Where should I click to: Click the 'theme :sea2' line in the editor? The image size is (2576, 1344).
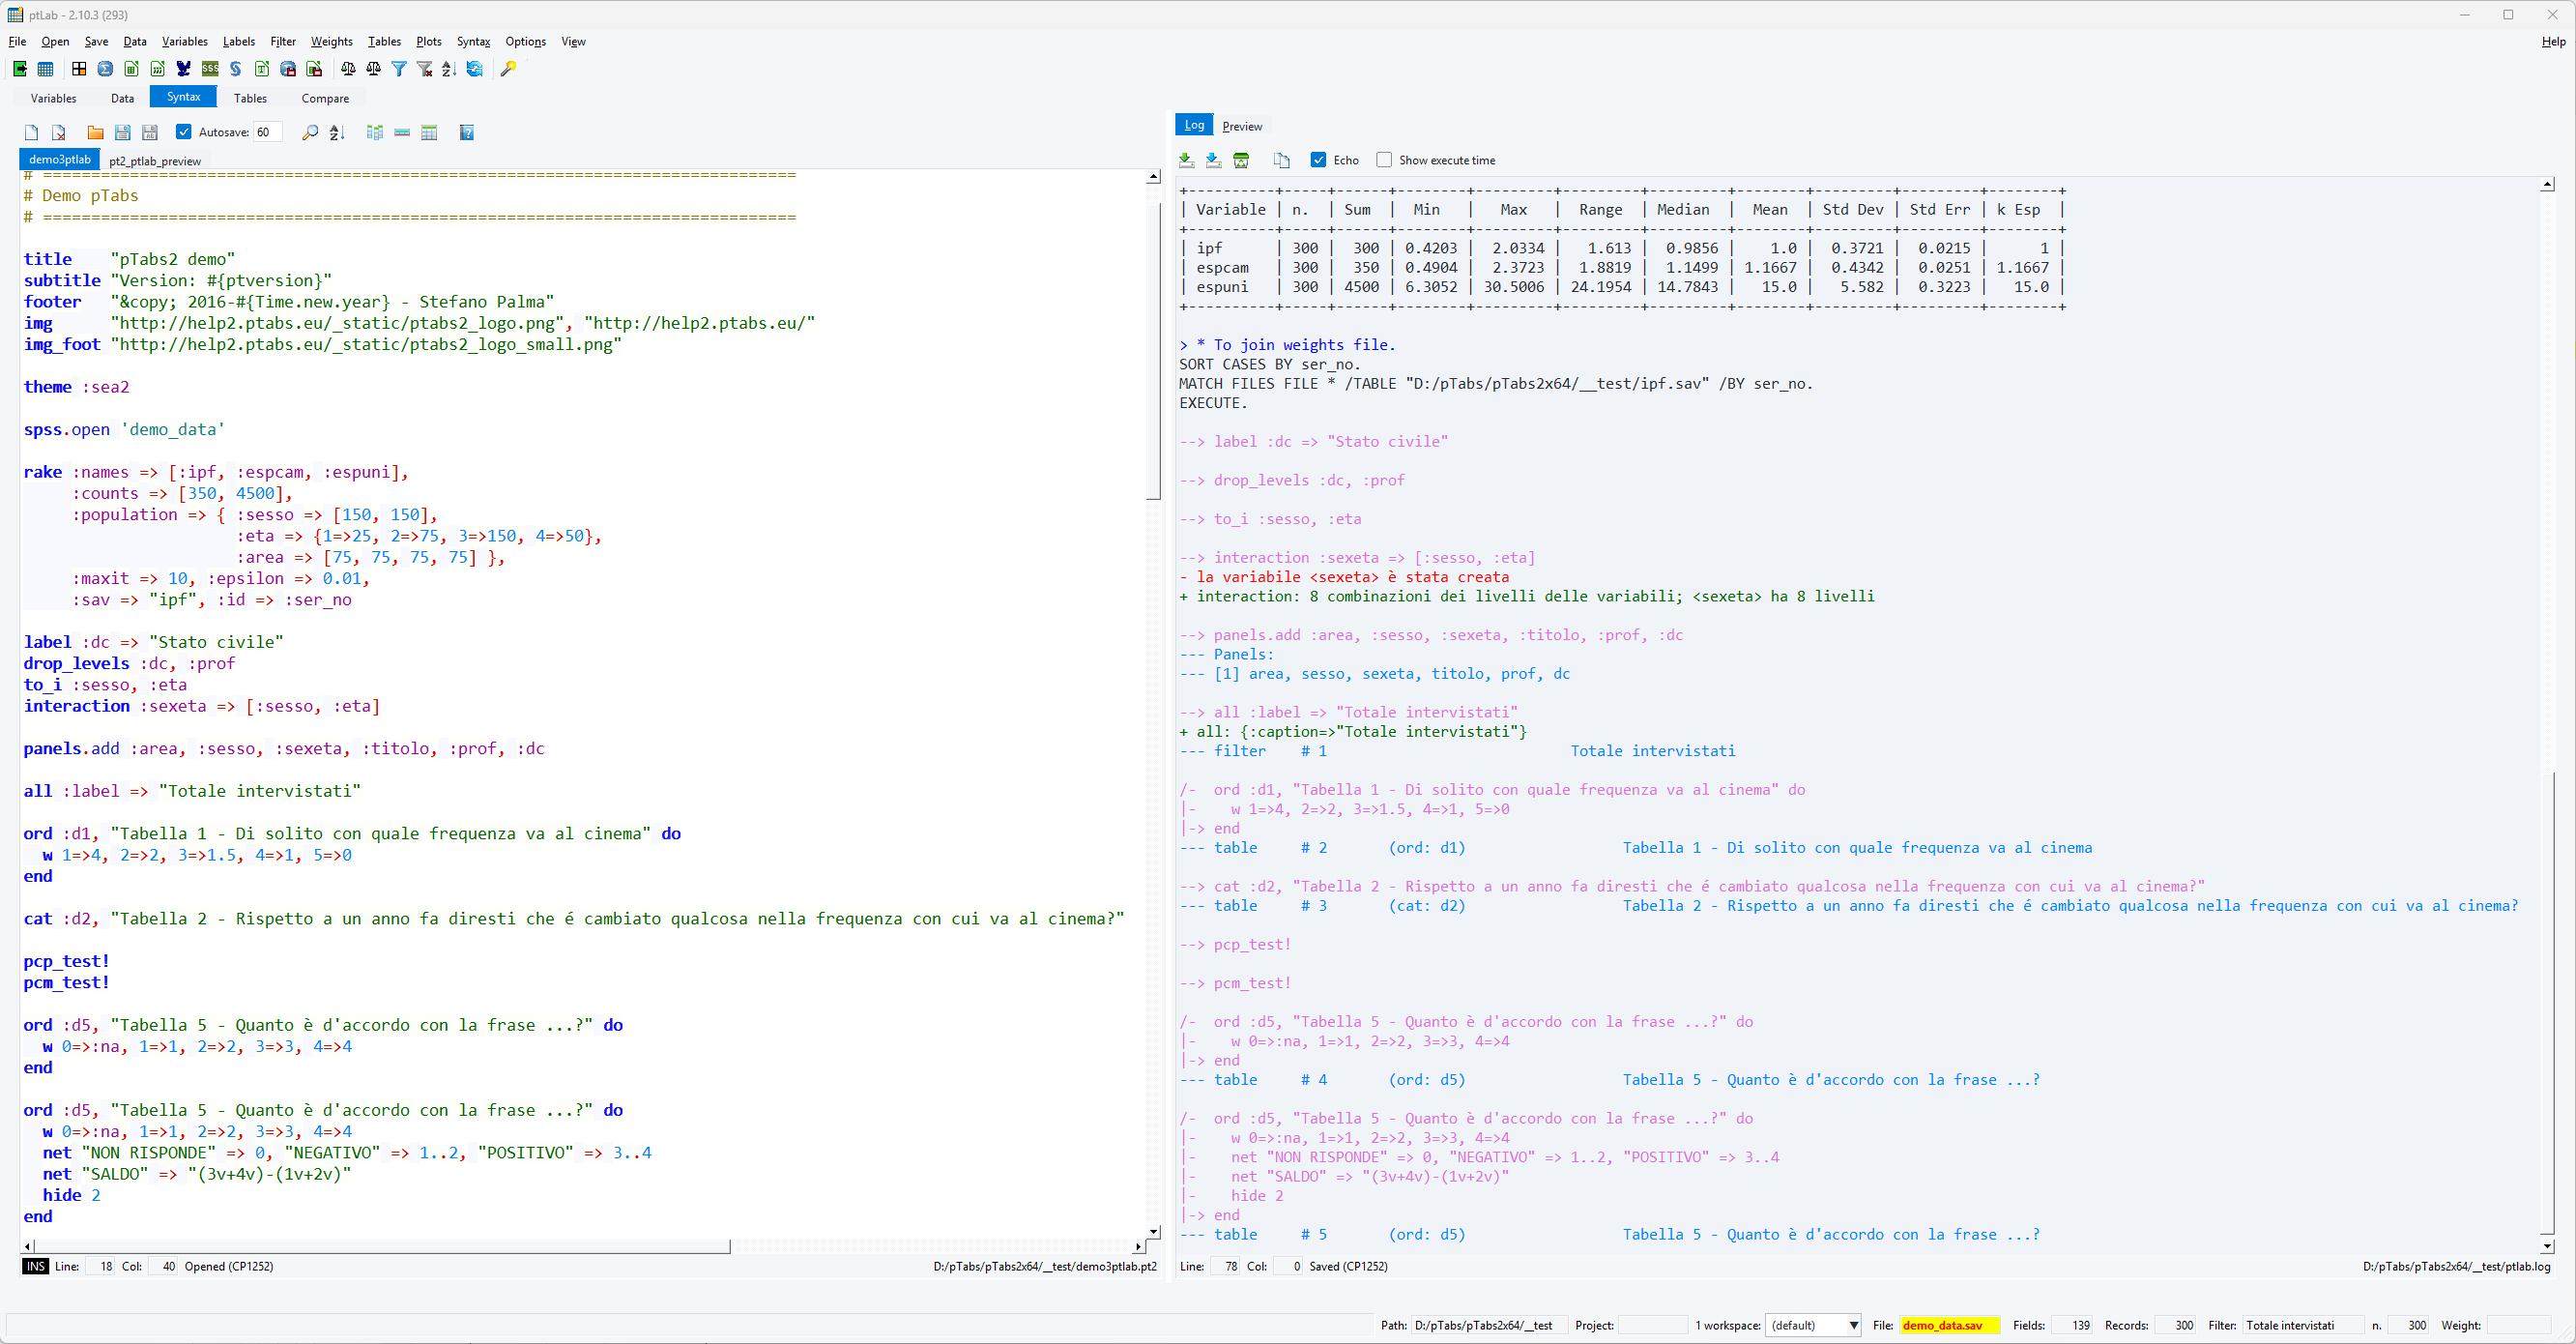coord(77,387)
